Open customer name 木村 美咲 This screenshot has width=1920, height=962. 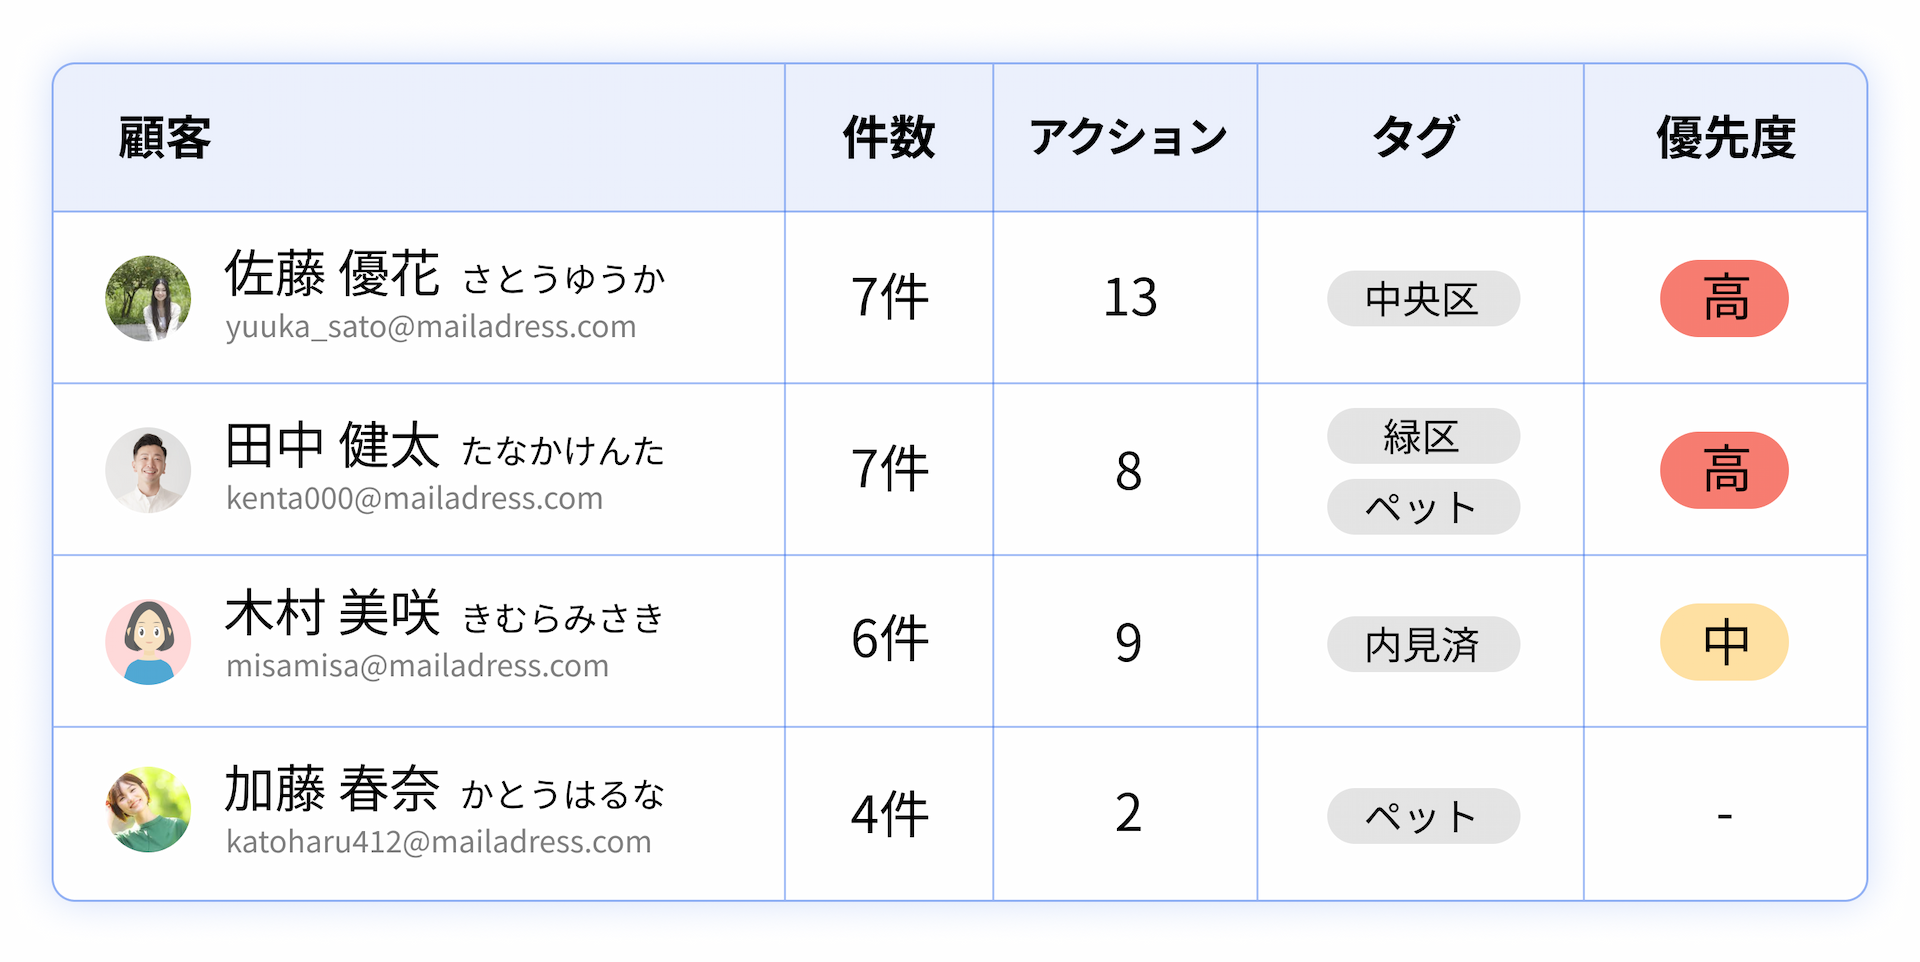332,613
